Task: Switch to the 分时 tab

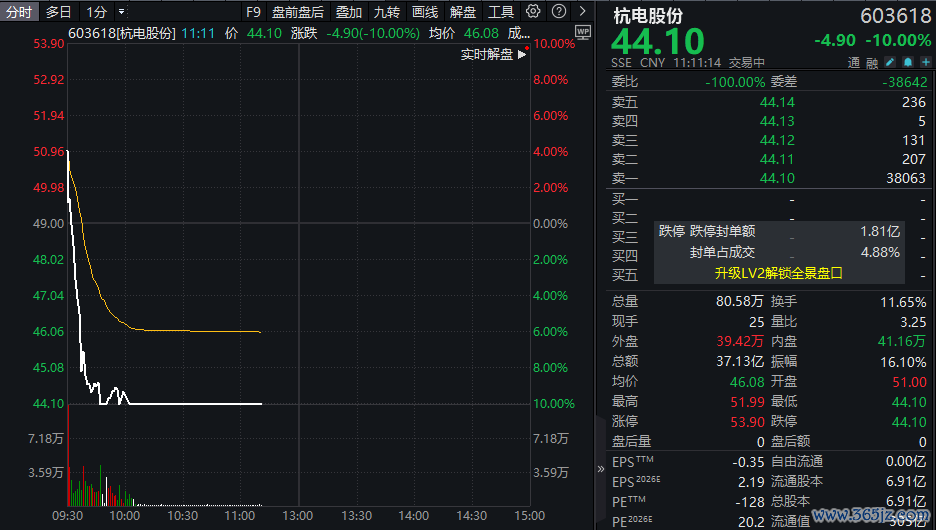Action: click(19, 11)
